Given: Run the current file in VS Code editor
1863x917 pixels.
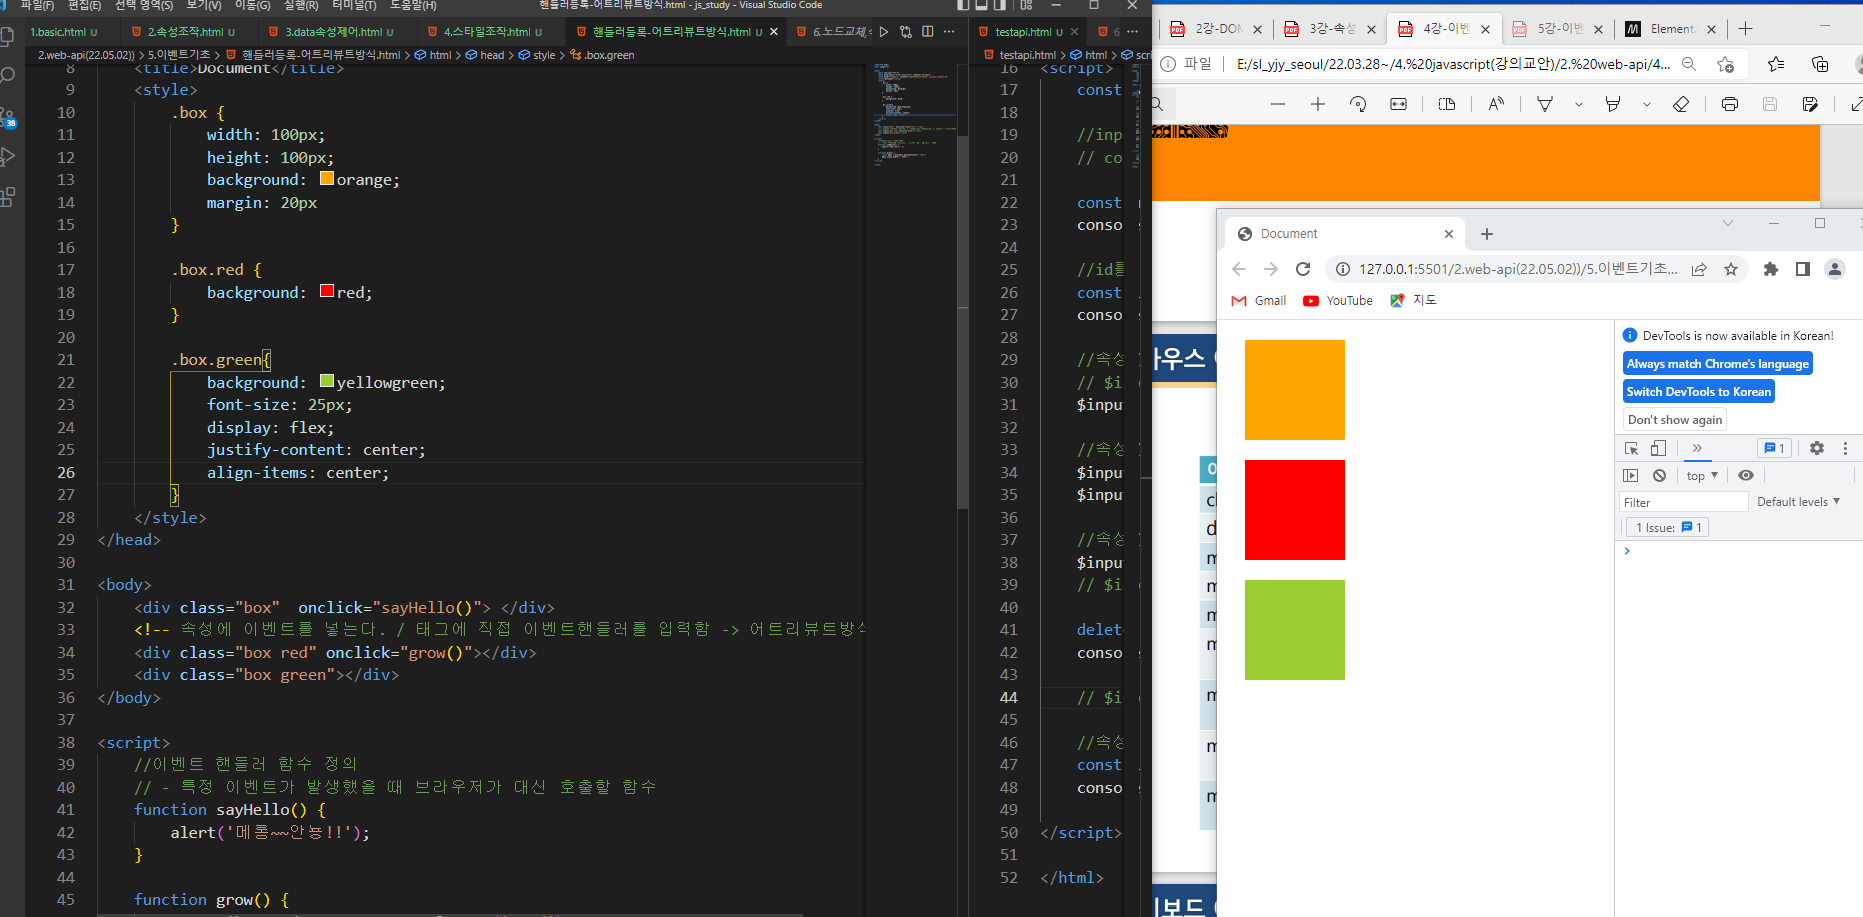Looking at the screenshot, I should 884,32.
